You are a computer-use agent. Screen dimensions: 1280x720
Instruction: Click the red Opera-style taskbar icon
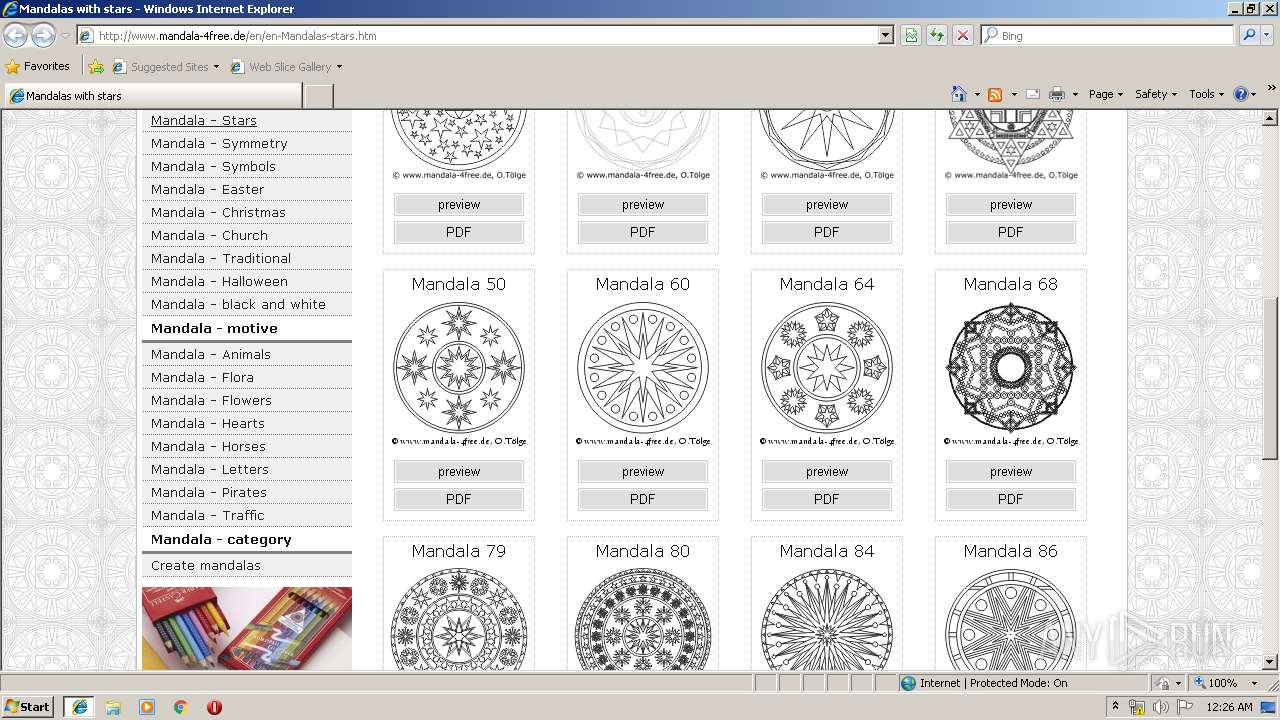click(x=214, y=707)
